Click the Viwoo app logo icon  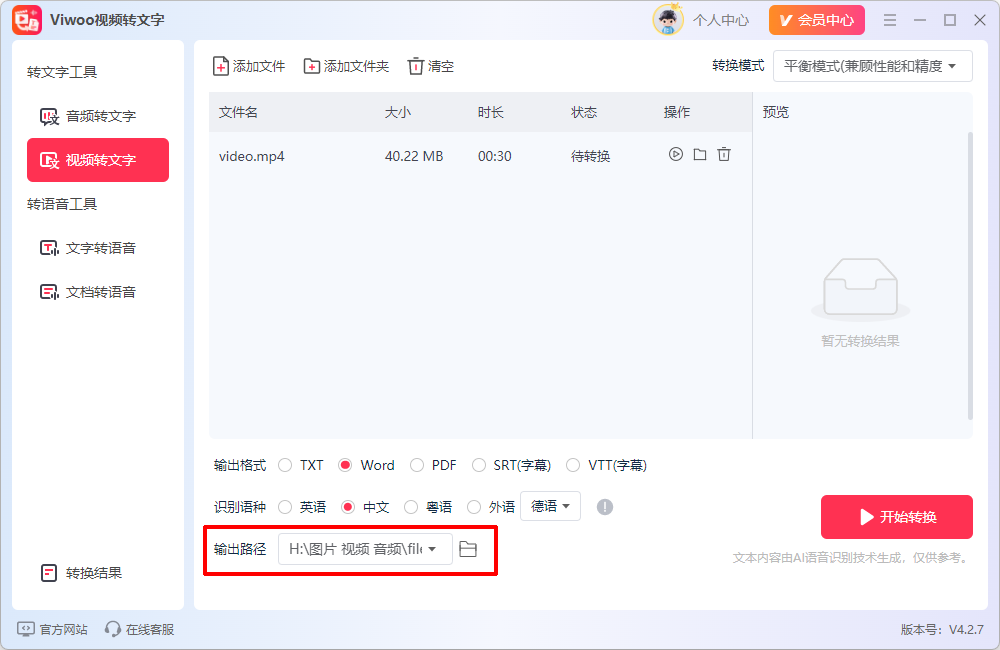pos(27,20)
